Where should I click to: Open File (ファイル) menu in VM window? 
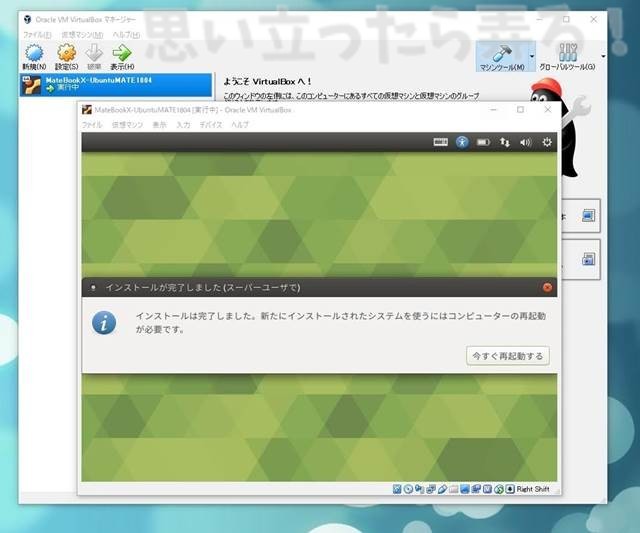click(x=92, y=124)
